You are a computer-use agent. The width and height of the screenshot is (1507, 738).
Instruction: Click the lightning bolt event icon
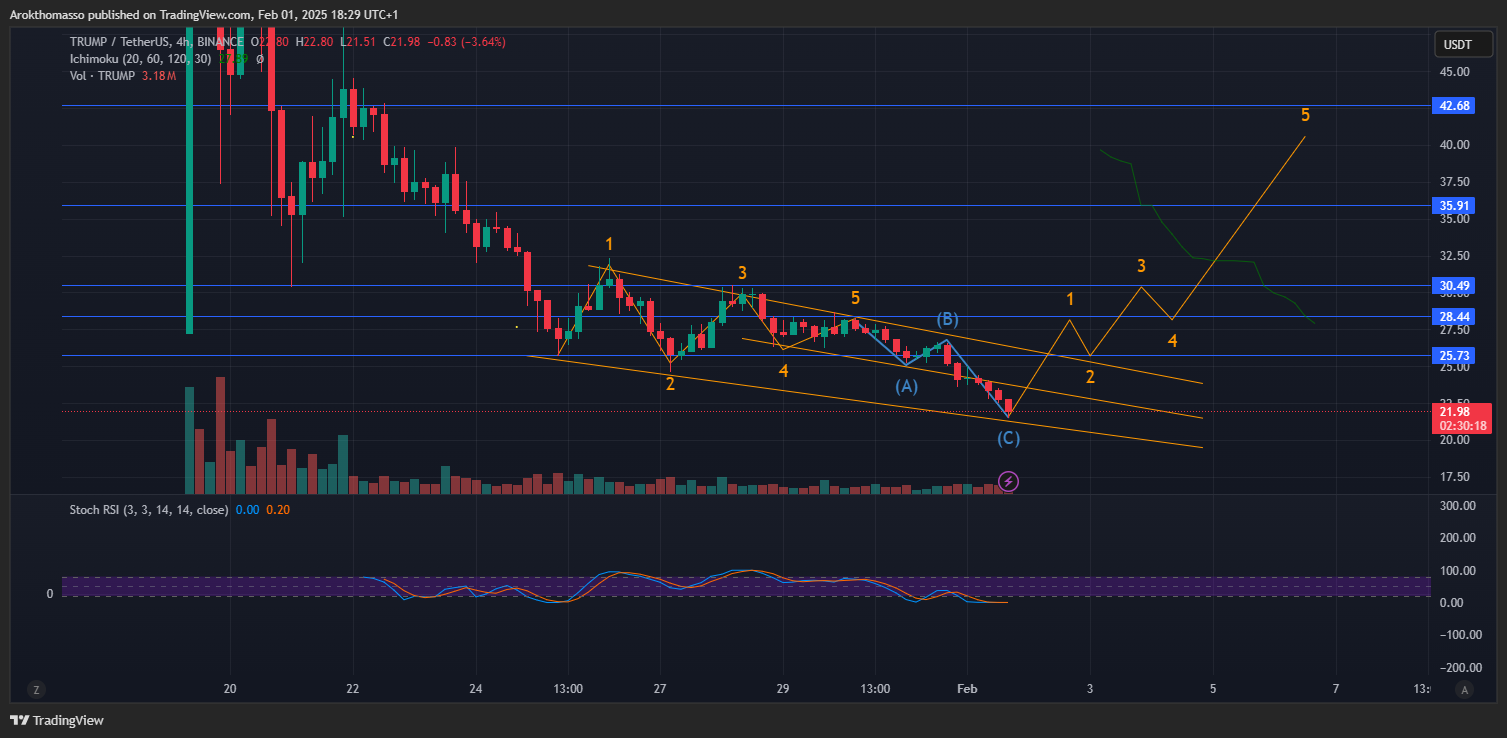pyautogui.click(x=1008, y=482)
